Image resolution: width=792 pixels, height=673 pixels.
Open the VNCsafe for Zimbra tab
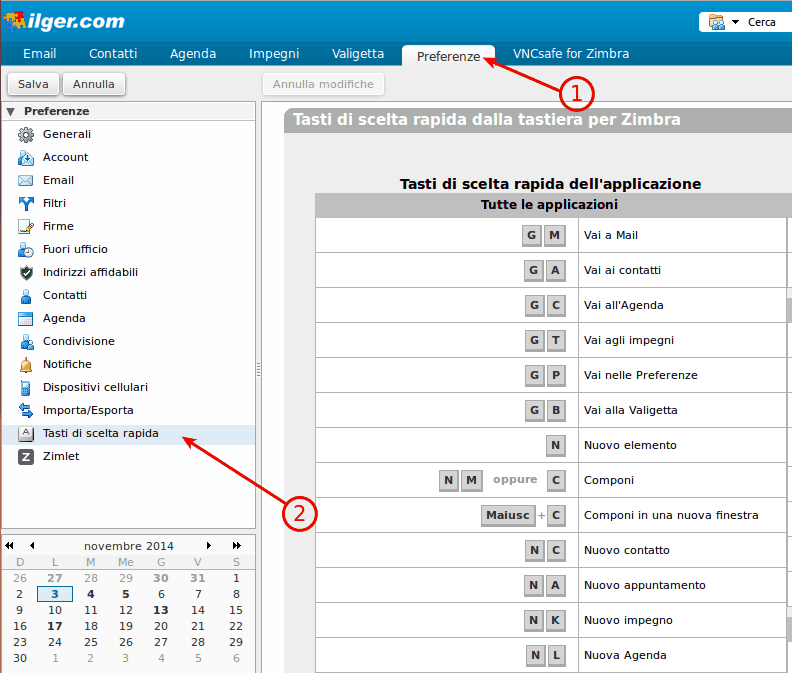tap(571, 54)
